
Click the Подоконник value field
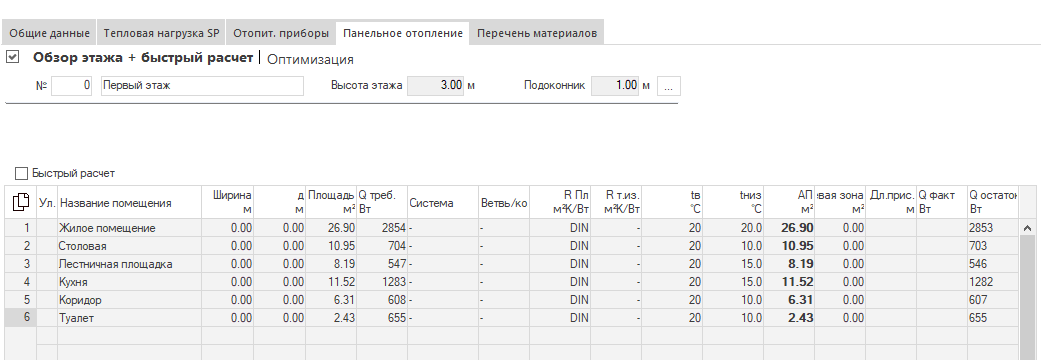pos(615,86)
